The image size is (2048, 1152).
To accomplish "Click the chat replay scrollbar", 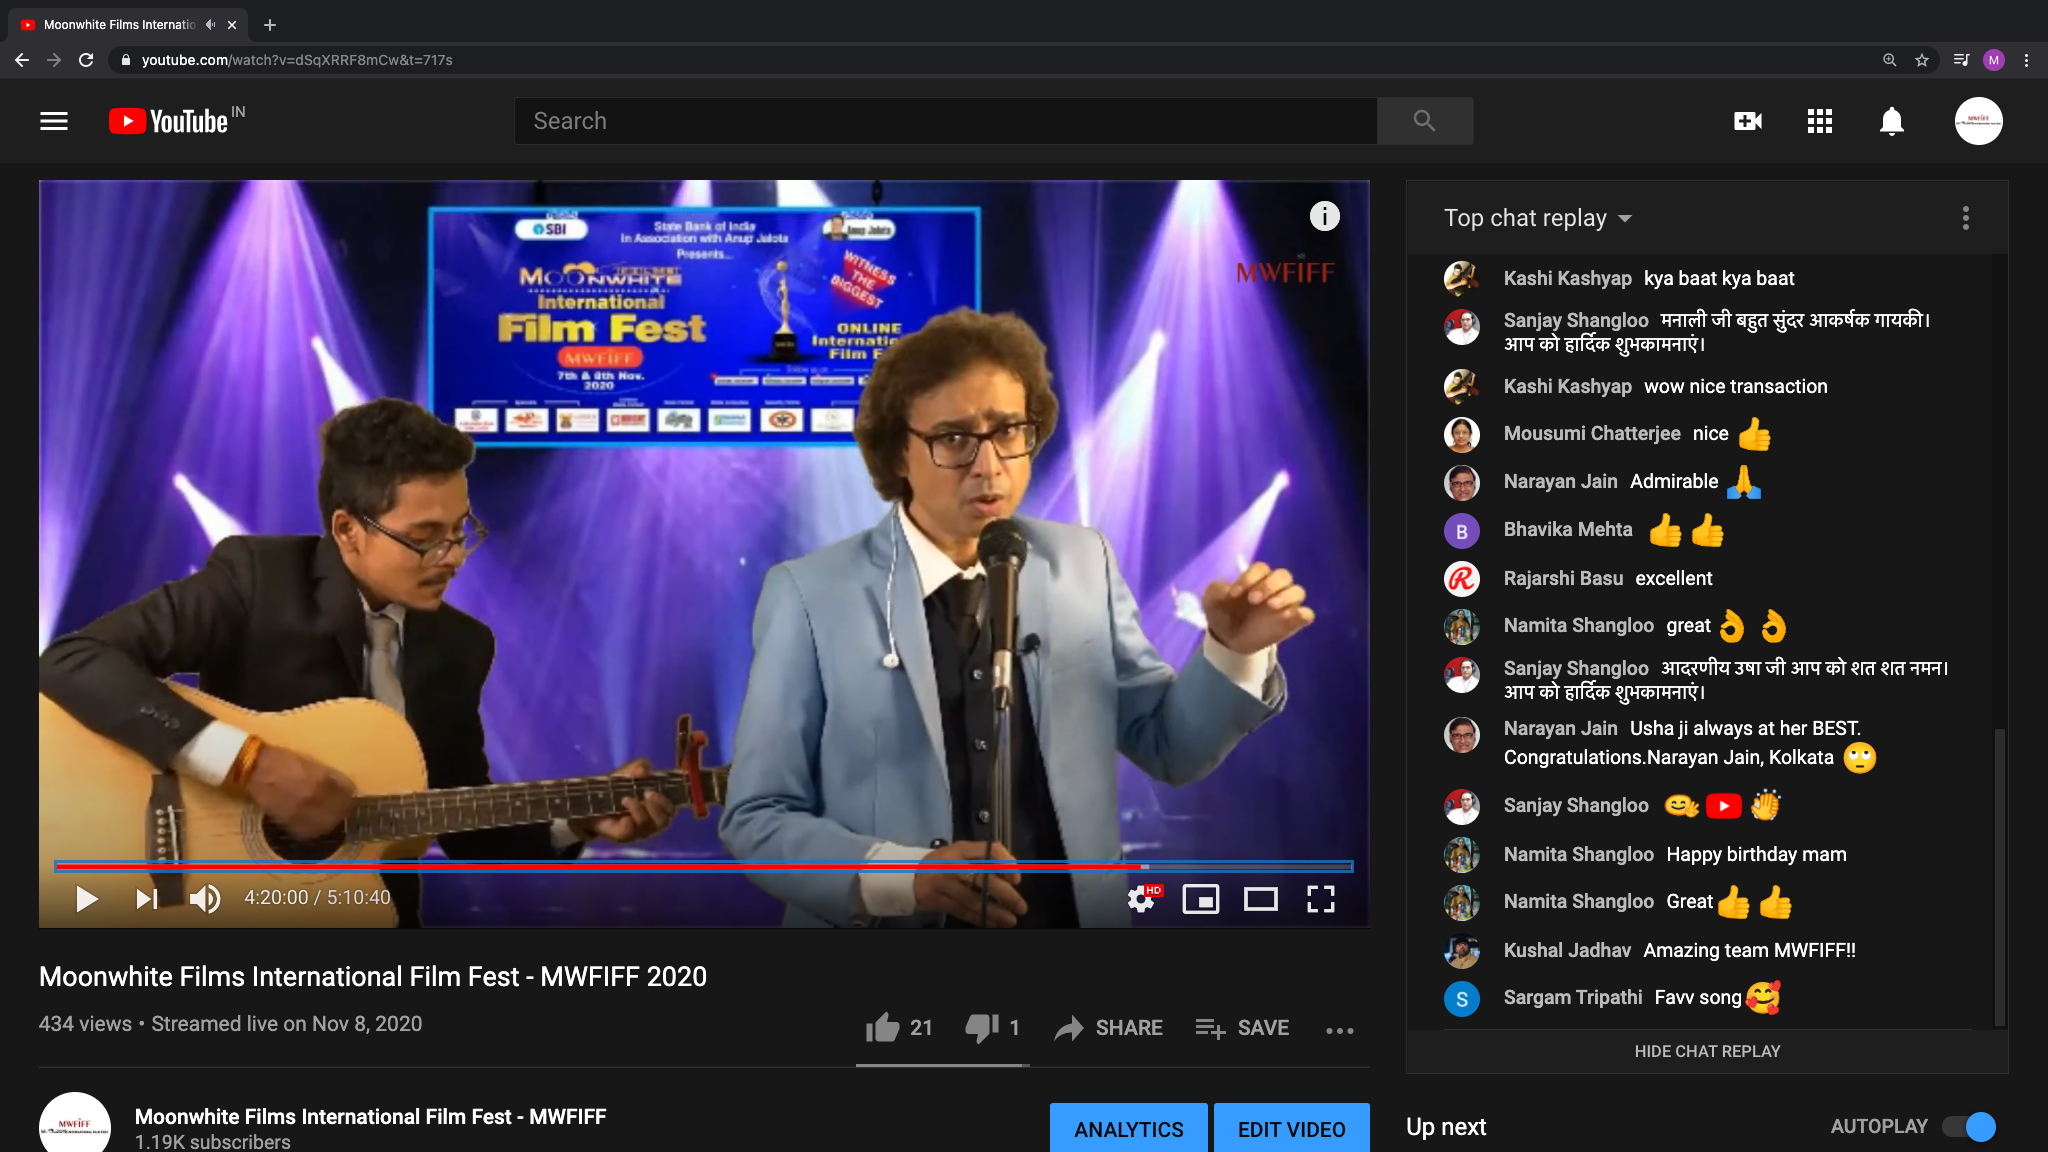I will (x=1999, y=876).
